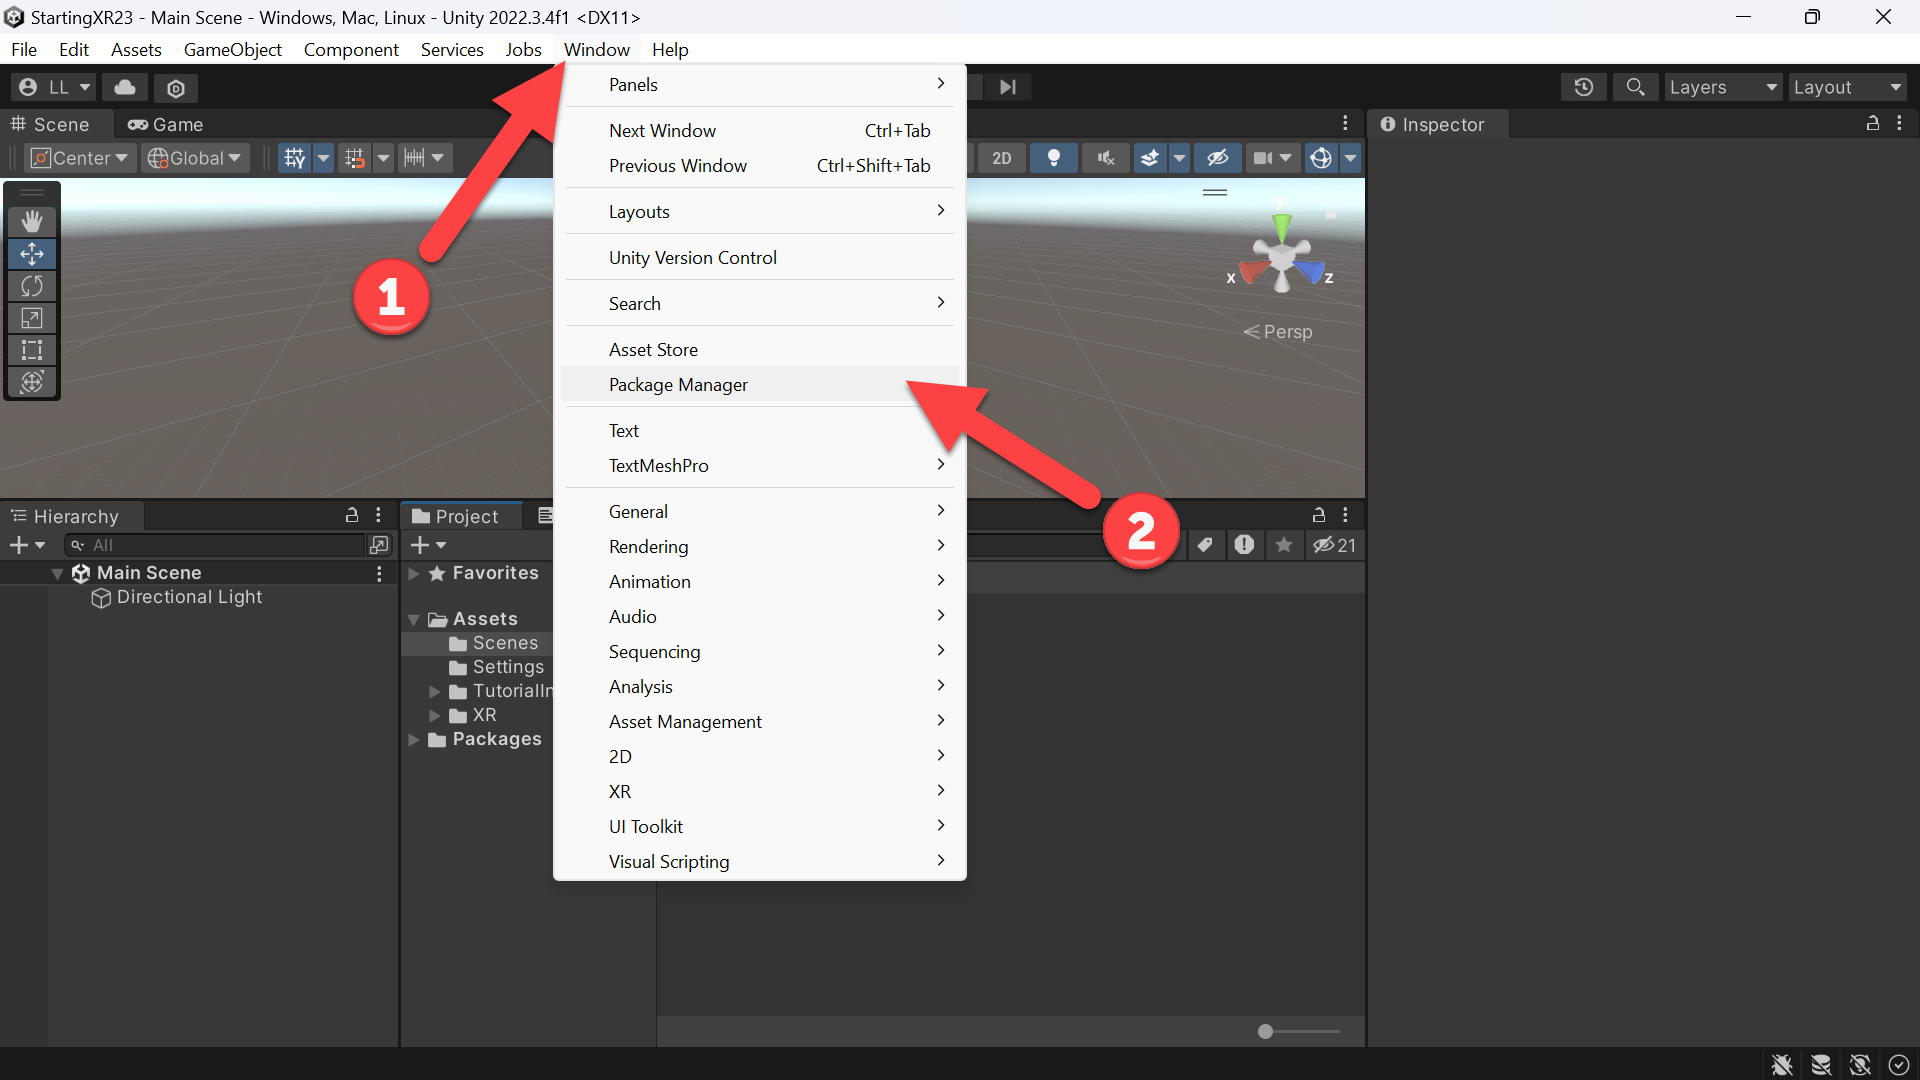This screenshot has height=1080, width=1920.
Task: Select the Rotate tool
Action: tap(32, 286)
